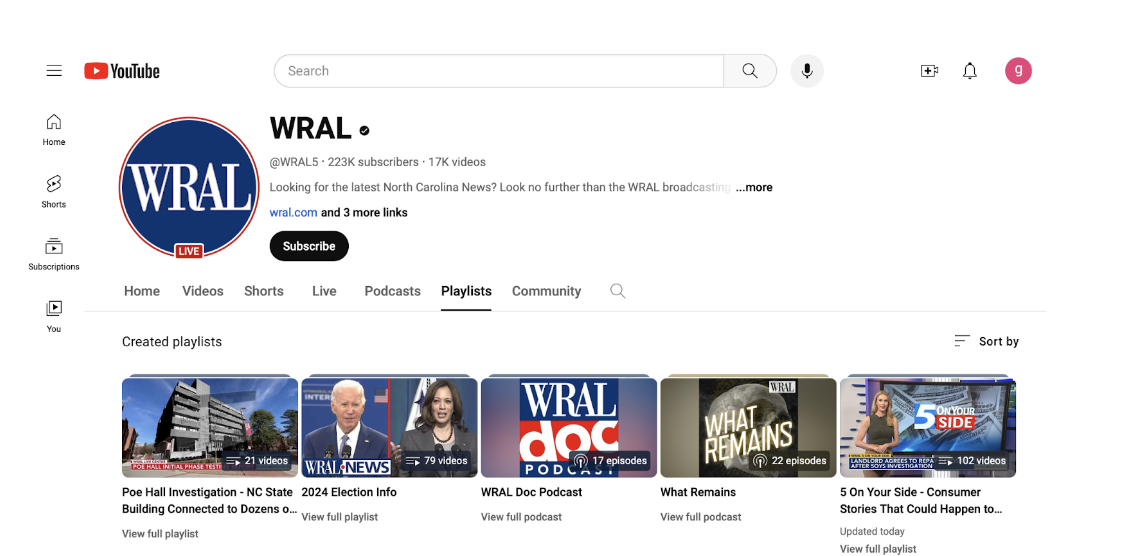
Task: Open 5 On Your Side playlist thumbnail
Action: (x=928, y=427)
